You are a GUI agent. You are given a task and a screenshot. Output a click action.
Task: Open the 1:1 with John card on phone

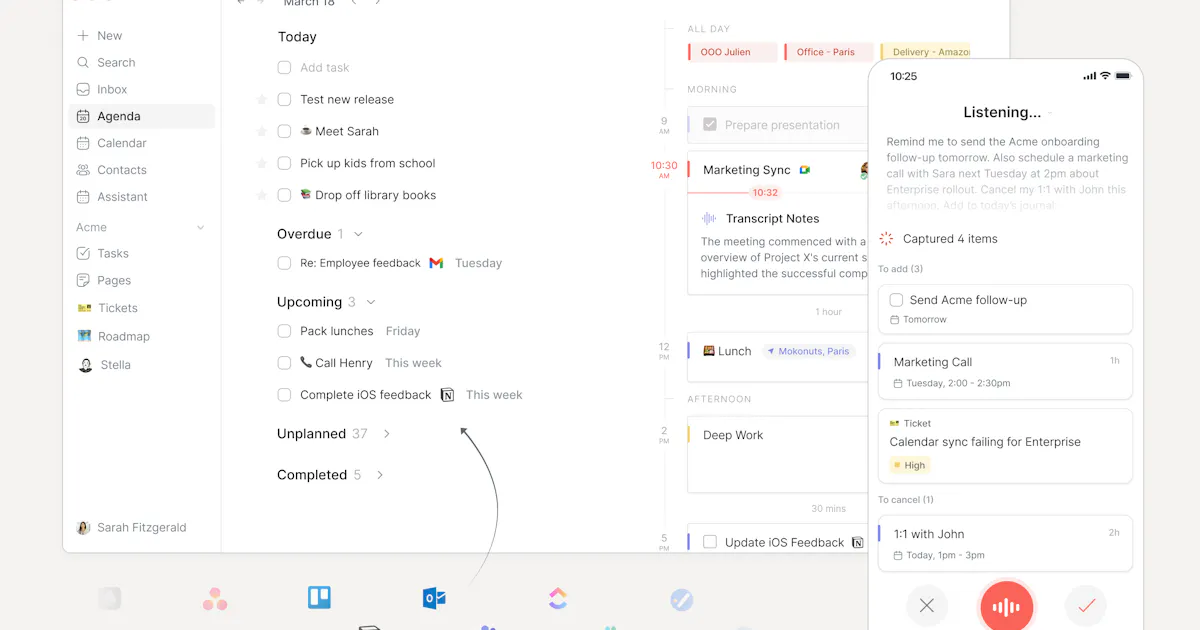click(x=1005, y=544)
